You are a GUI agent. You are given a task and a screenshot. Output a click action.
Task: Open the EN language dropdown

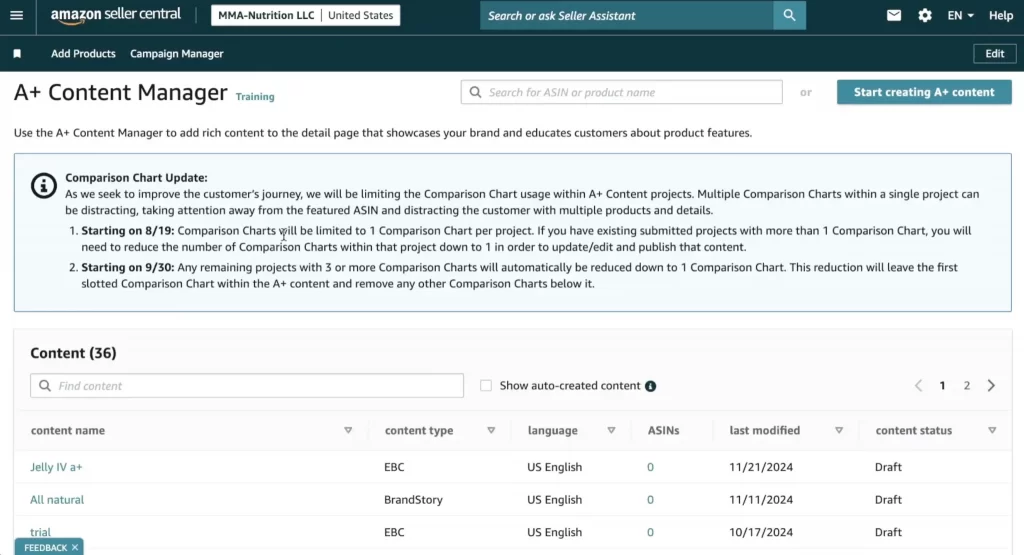point(960,15)
